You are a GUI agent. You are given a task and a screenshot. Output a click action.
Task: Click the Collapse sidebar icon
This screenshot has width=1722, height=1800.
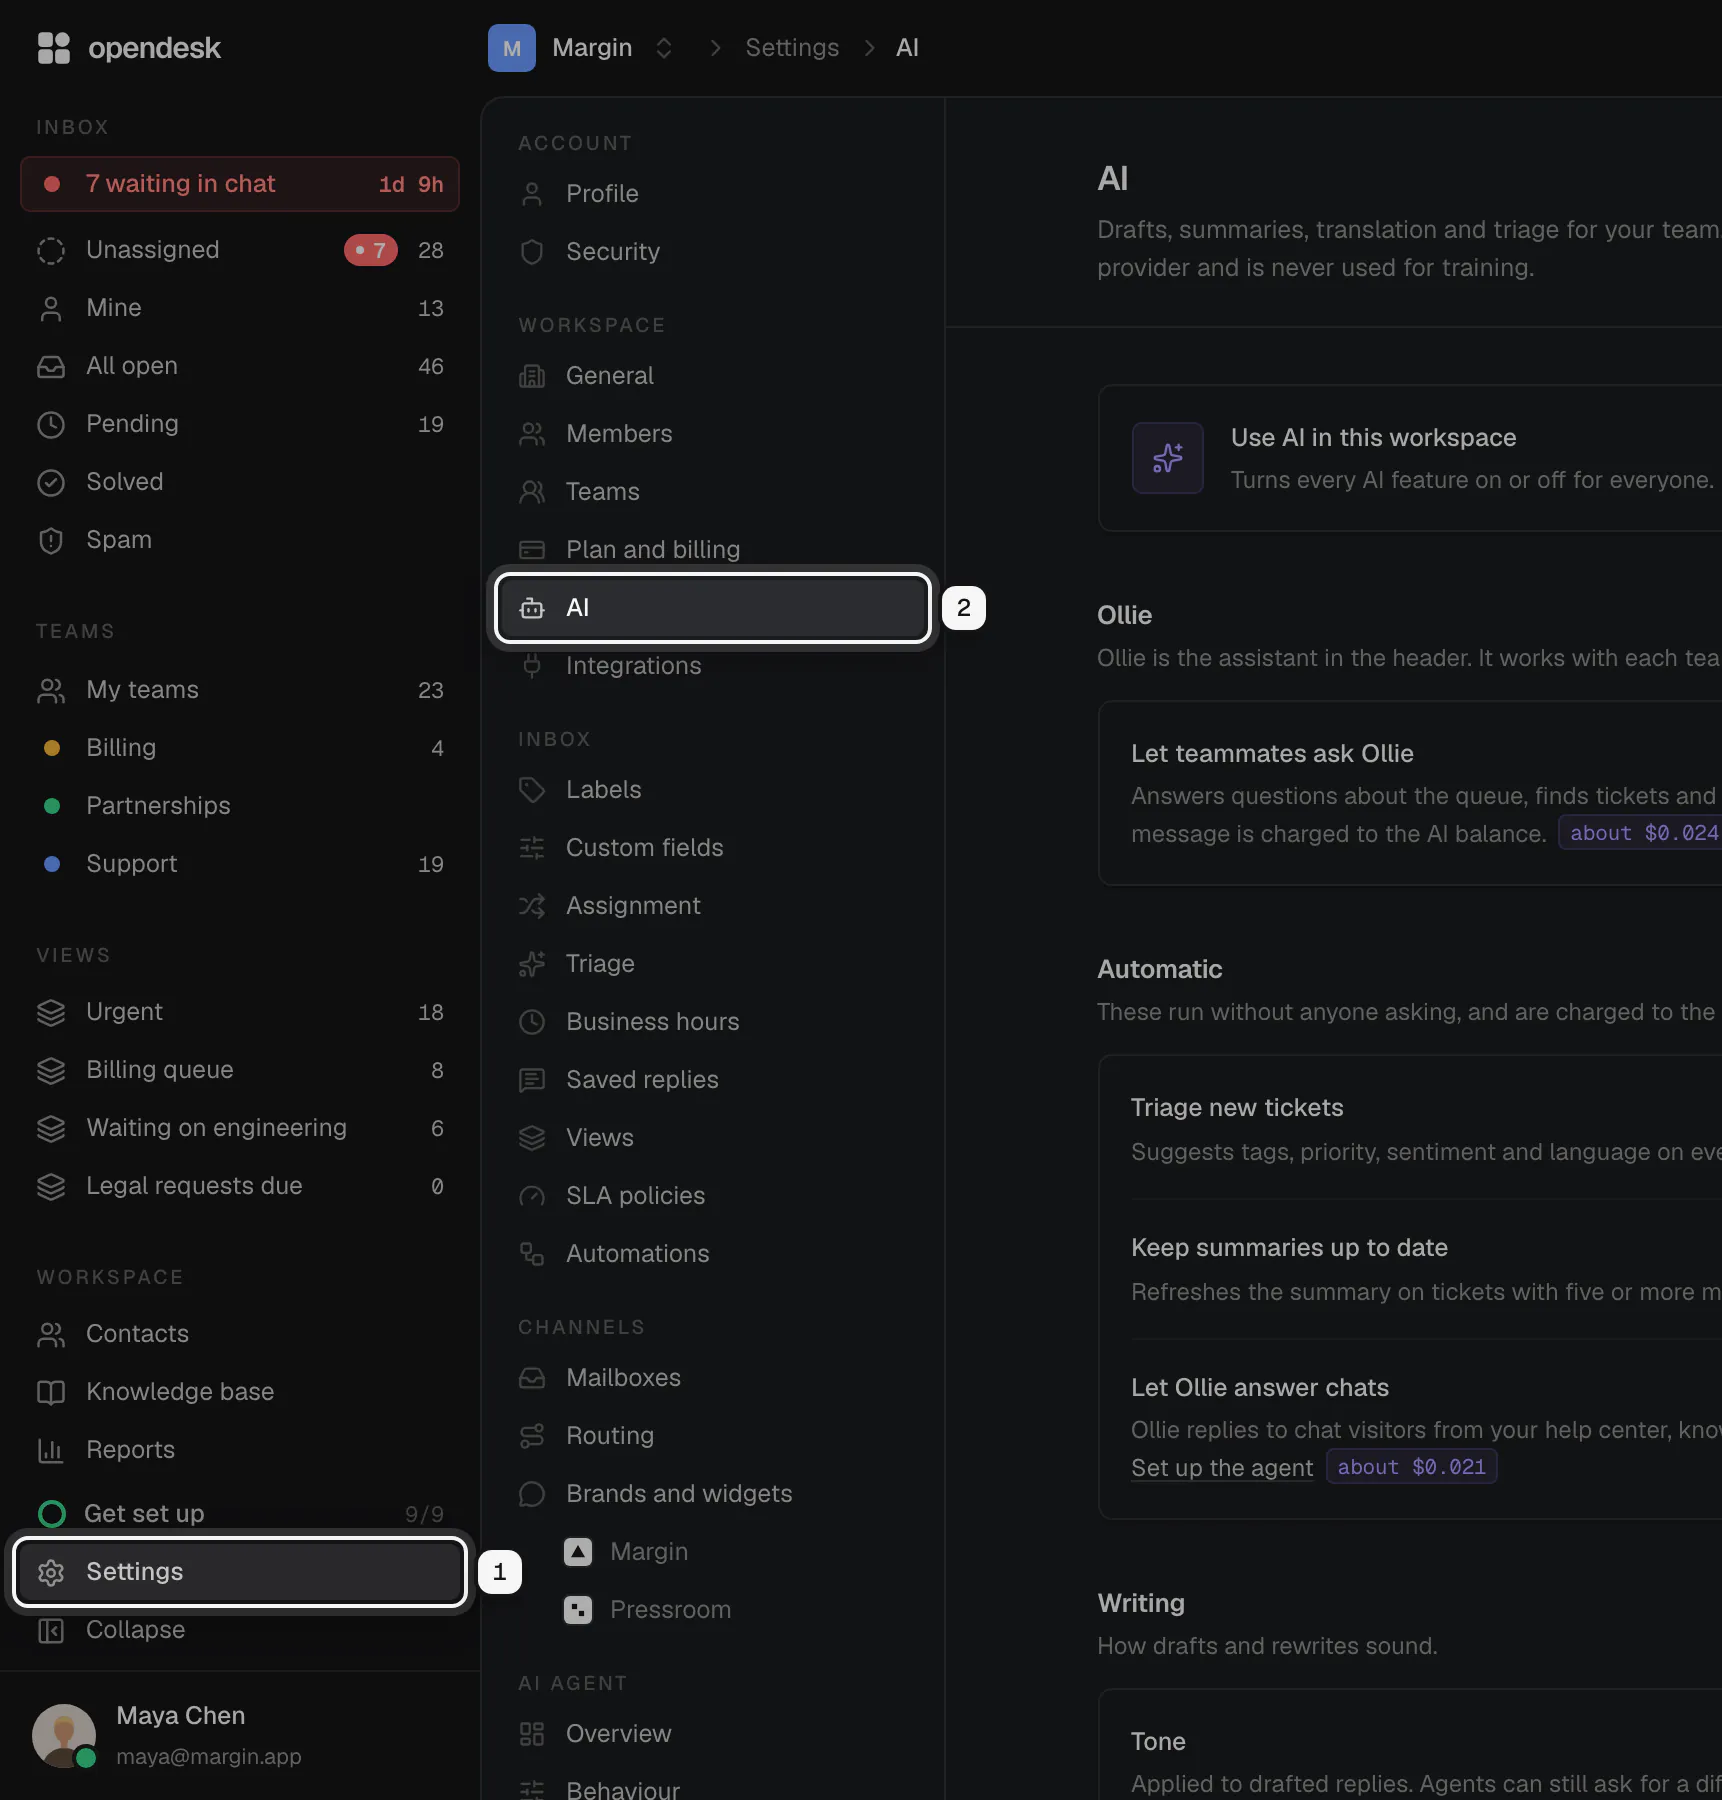tap(51, 1631)
